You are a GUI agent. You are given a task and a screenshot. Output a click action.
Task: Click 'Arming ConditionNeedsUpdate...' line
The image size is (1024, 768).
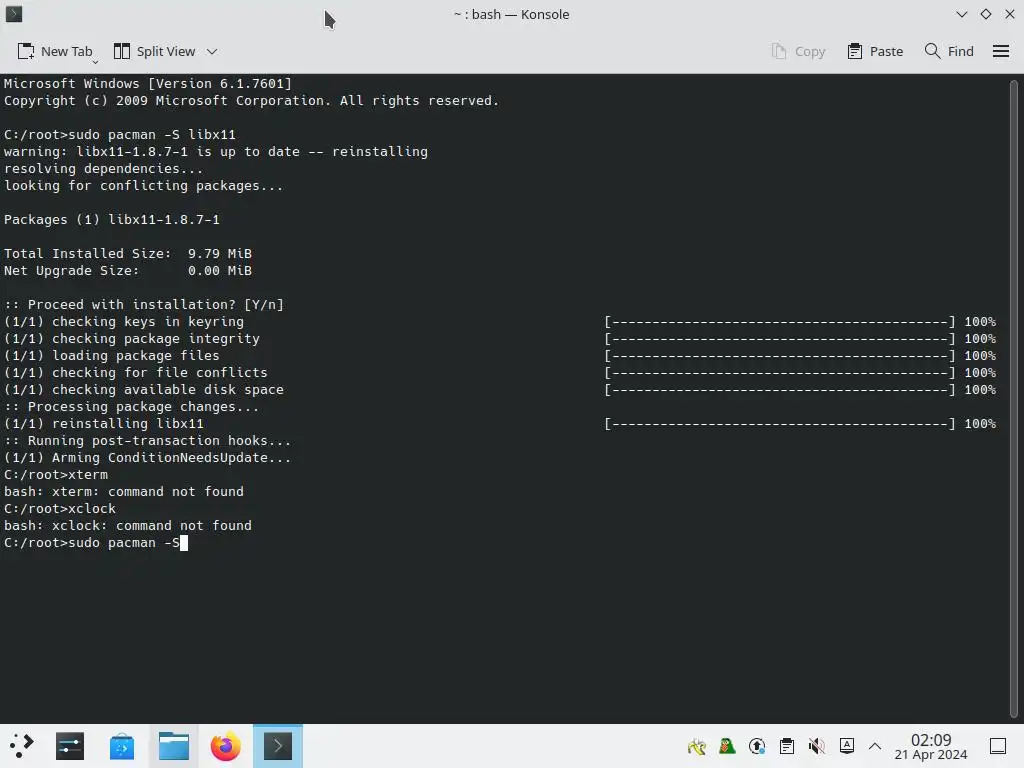pyautogui.click(x=148, y=458)
